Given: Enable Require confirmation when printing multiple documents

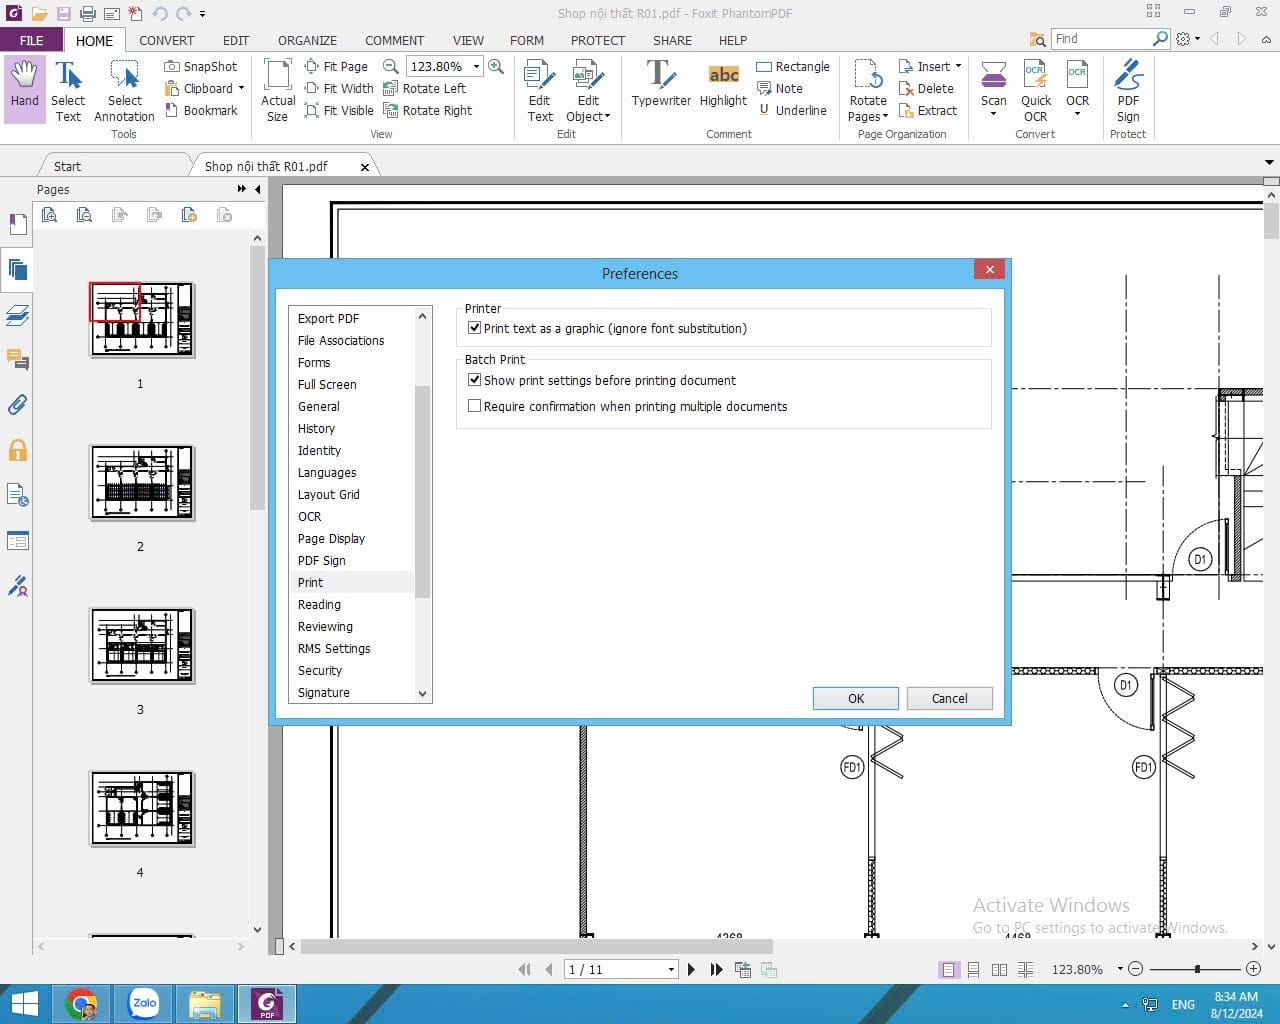Looking at the screenshot, I should click(475, 406).
